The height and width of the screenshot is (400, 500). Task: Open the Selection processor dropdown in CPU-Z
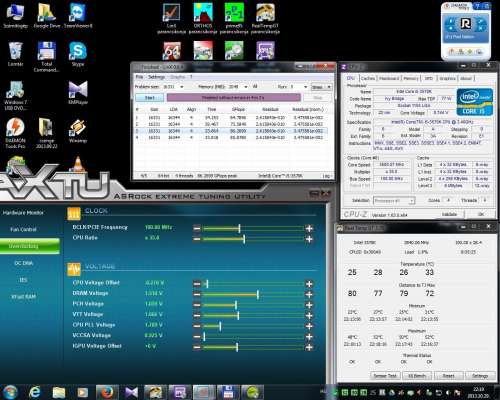coord(394,201)
